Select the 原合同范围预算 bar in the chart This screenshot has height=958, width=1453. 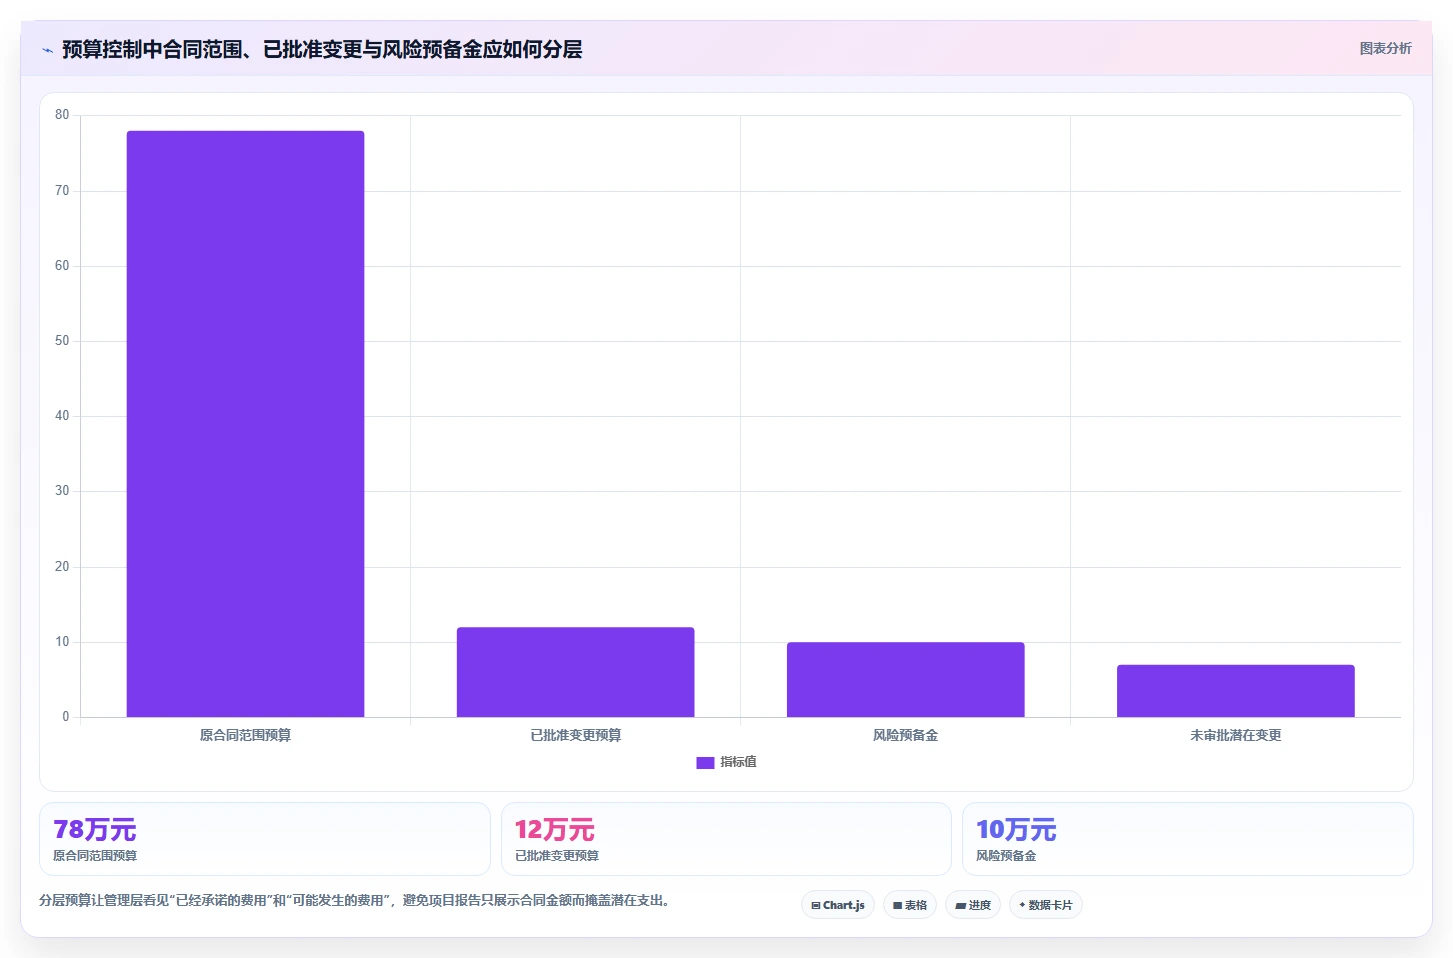[x=245, y=423]
